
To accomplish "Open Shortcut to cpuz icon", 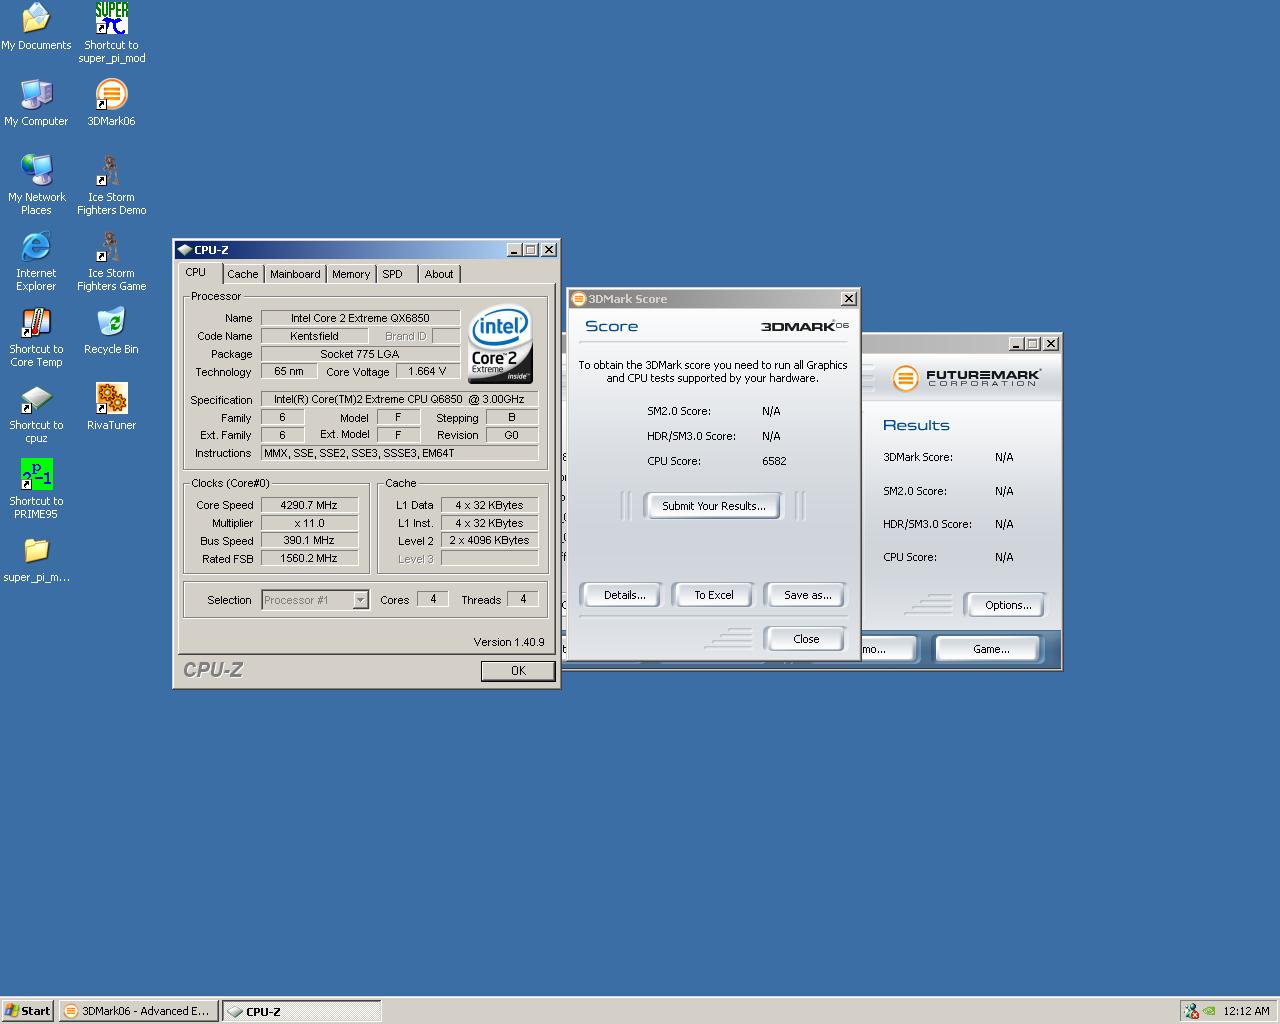I will coord(36,413).
